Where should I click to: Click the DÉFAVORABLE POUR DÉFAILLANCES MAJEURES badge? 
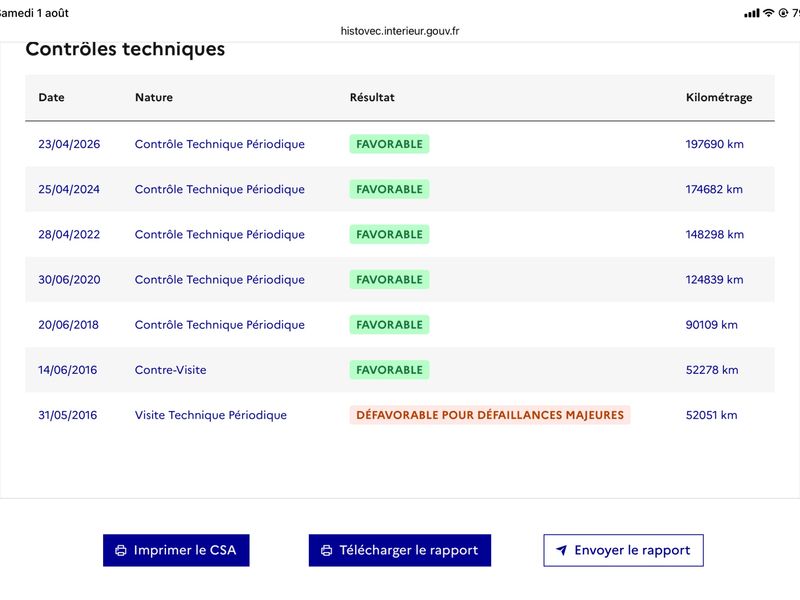click(x=490, y=415)
